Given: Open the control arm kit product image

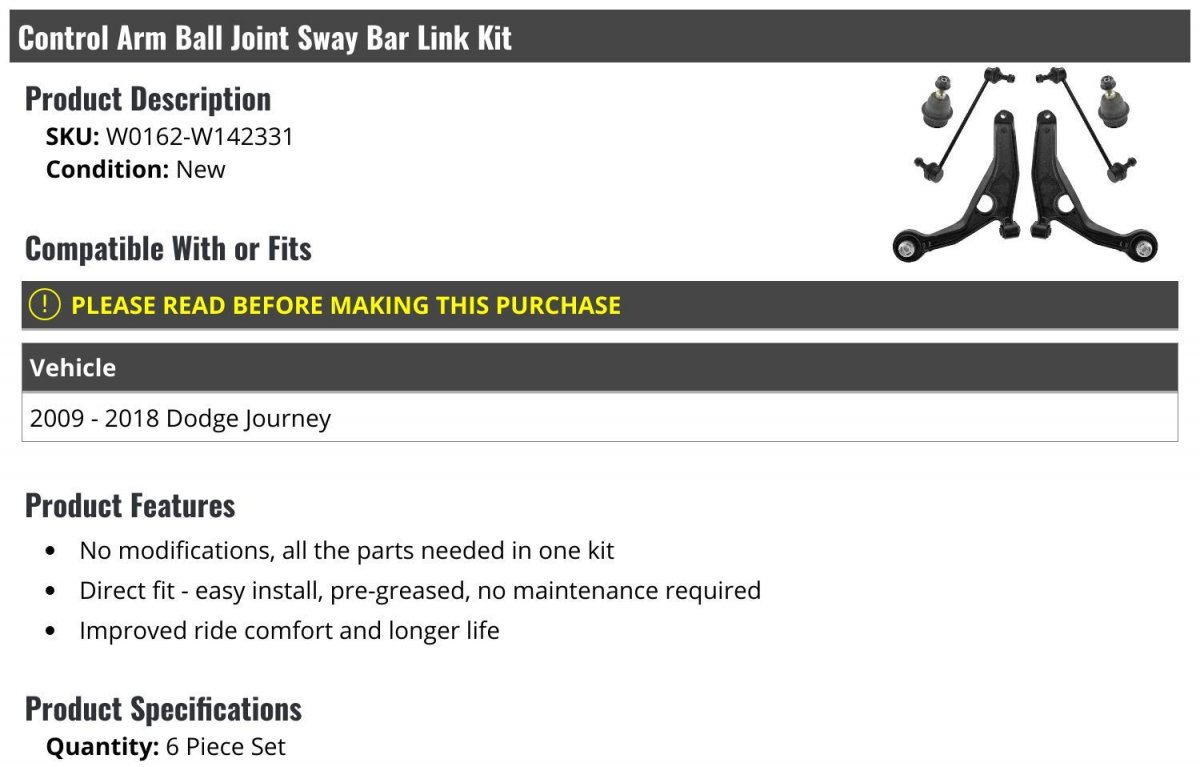Looking at the screenshot, I should 1025,166.
